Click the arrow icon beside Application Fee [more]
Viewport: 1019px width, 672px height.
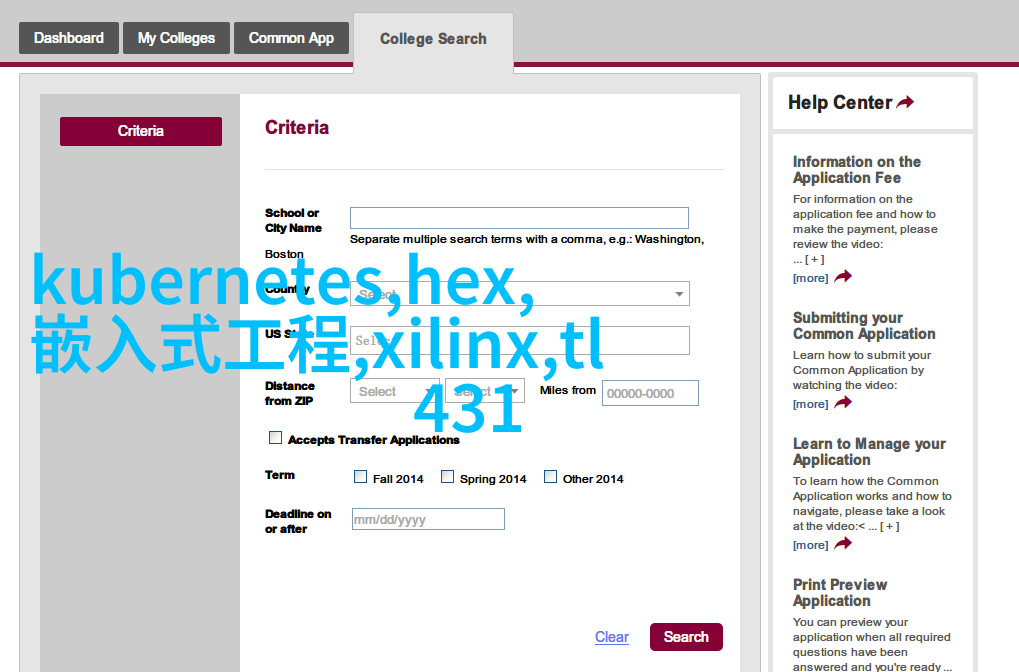(843, 277)
